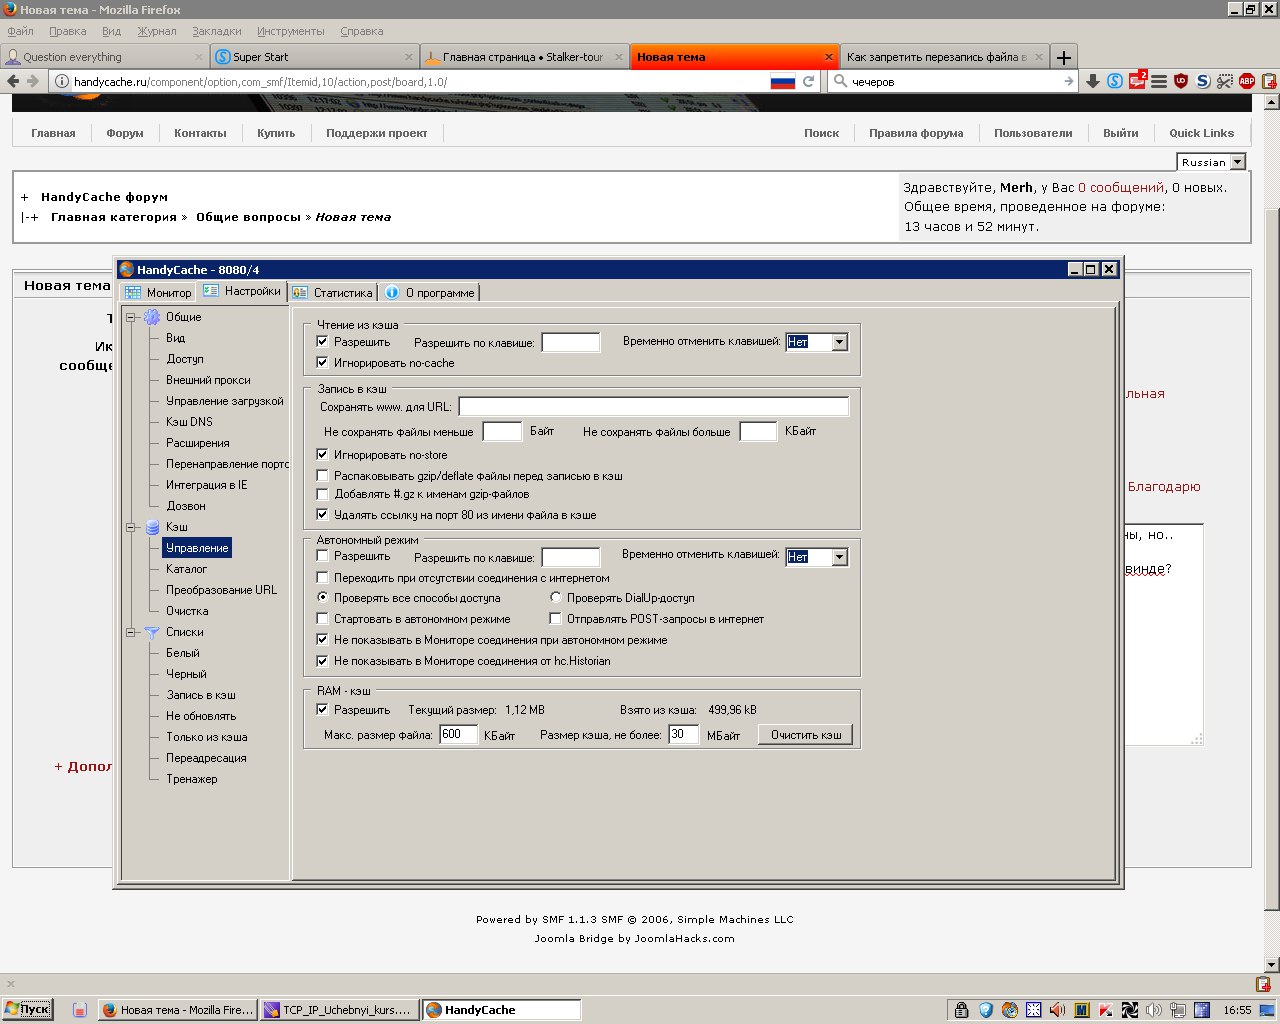The image size is (1280, 1024).
Task: Open Временно отменить клавишей dropdown in Чтение из кэша
Action: [x=839, y=342]
